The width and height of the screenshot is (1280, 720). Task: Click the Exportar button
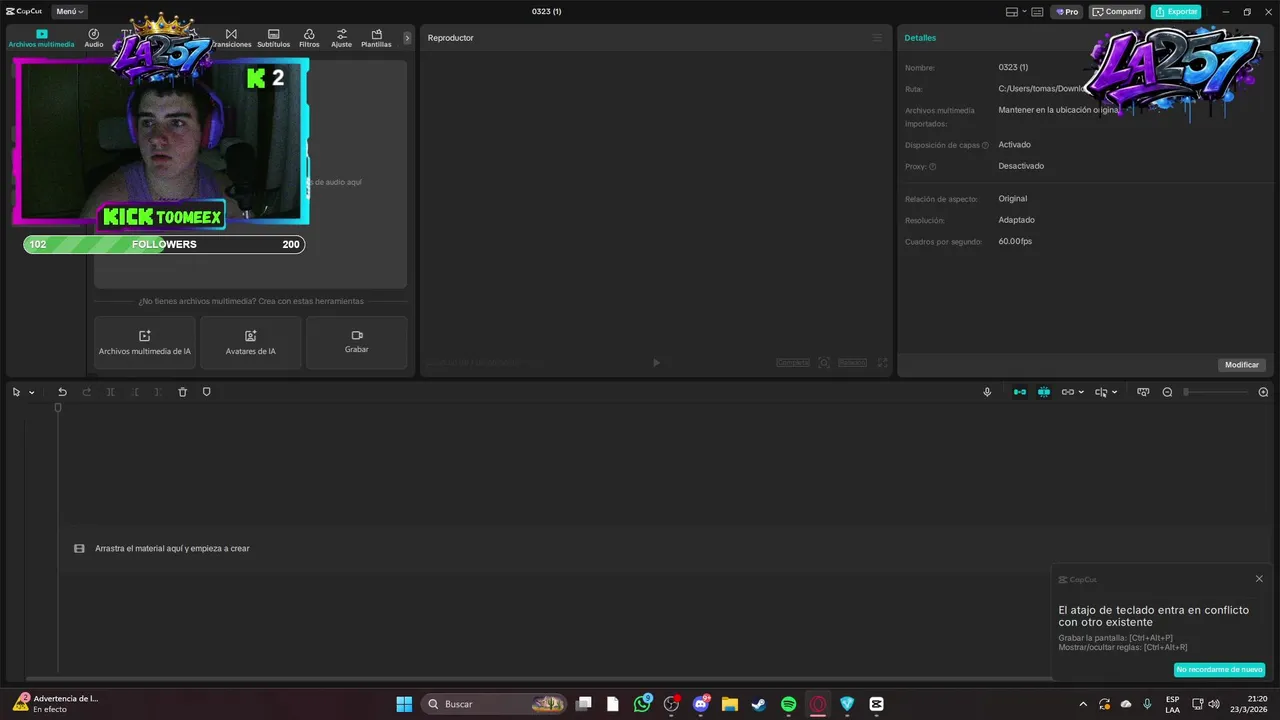tap(1176, 12)
